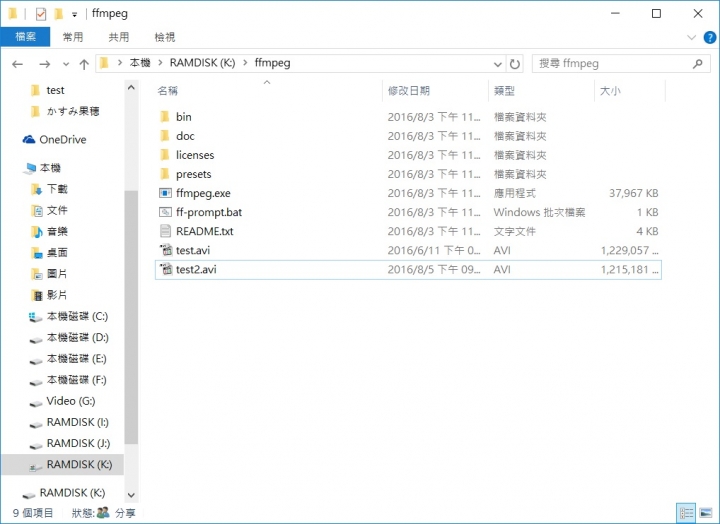Click the Properties quick access toolbar icon
Viewport: 720px width, 524px height.
[x=41, y=14]
